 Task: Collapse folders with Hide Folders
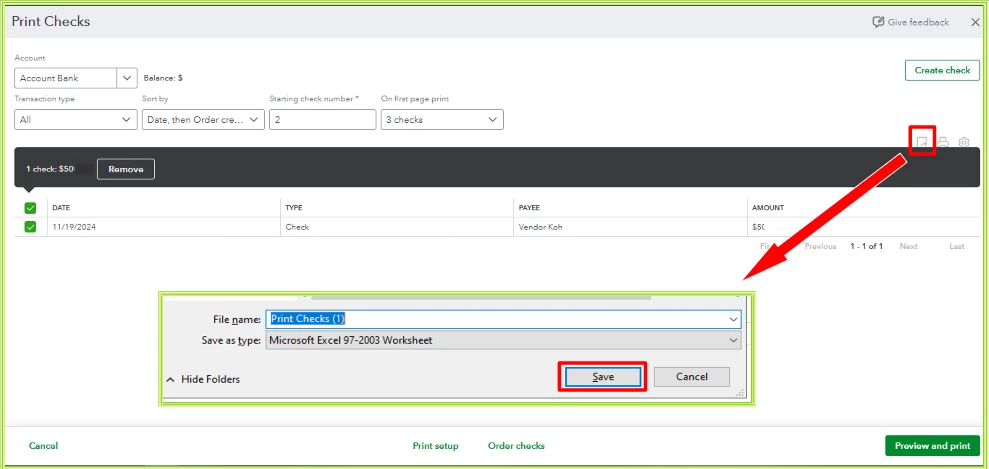203,379
